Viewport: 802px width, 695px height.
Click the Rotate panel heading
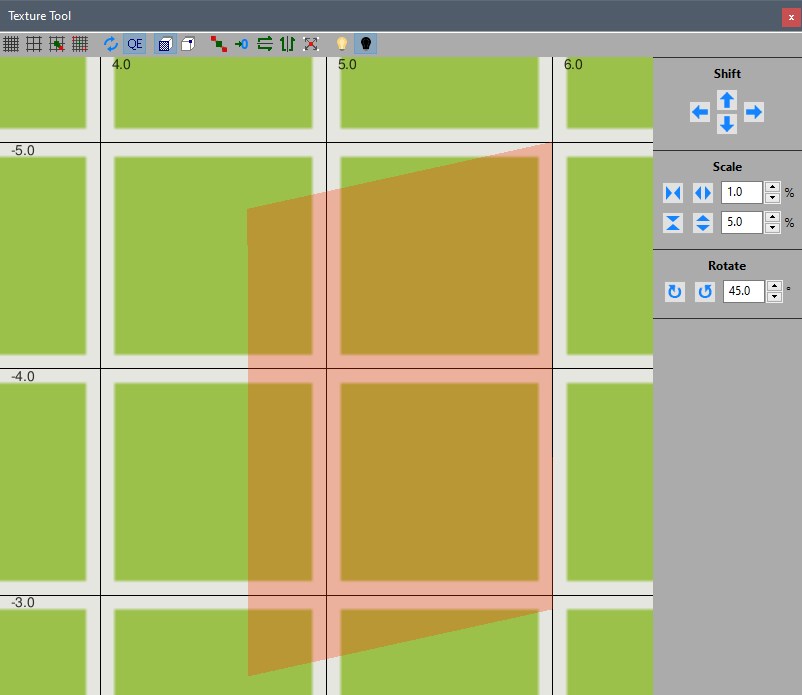tap(727, 266)
